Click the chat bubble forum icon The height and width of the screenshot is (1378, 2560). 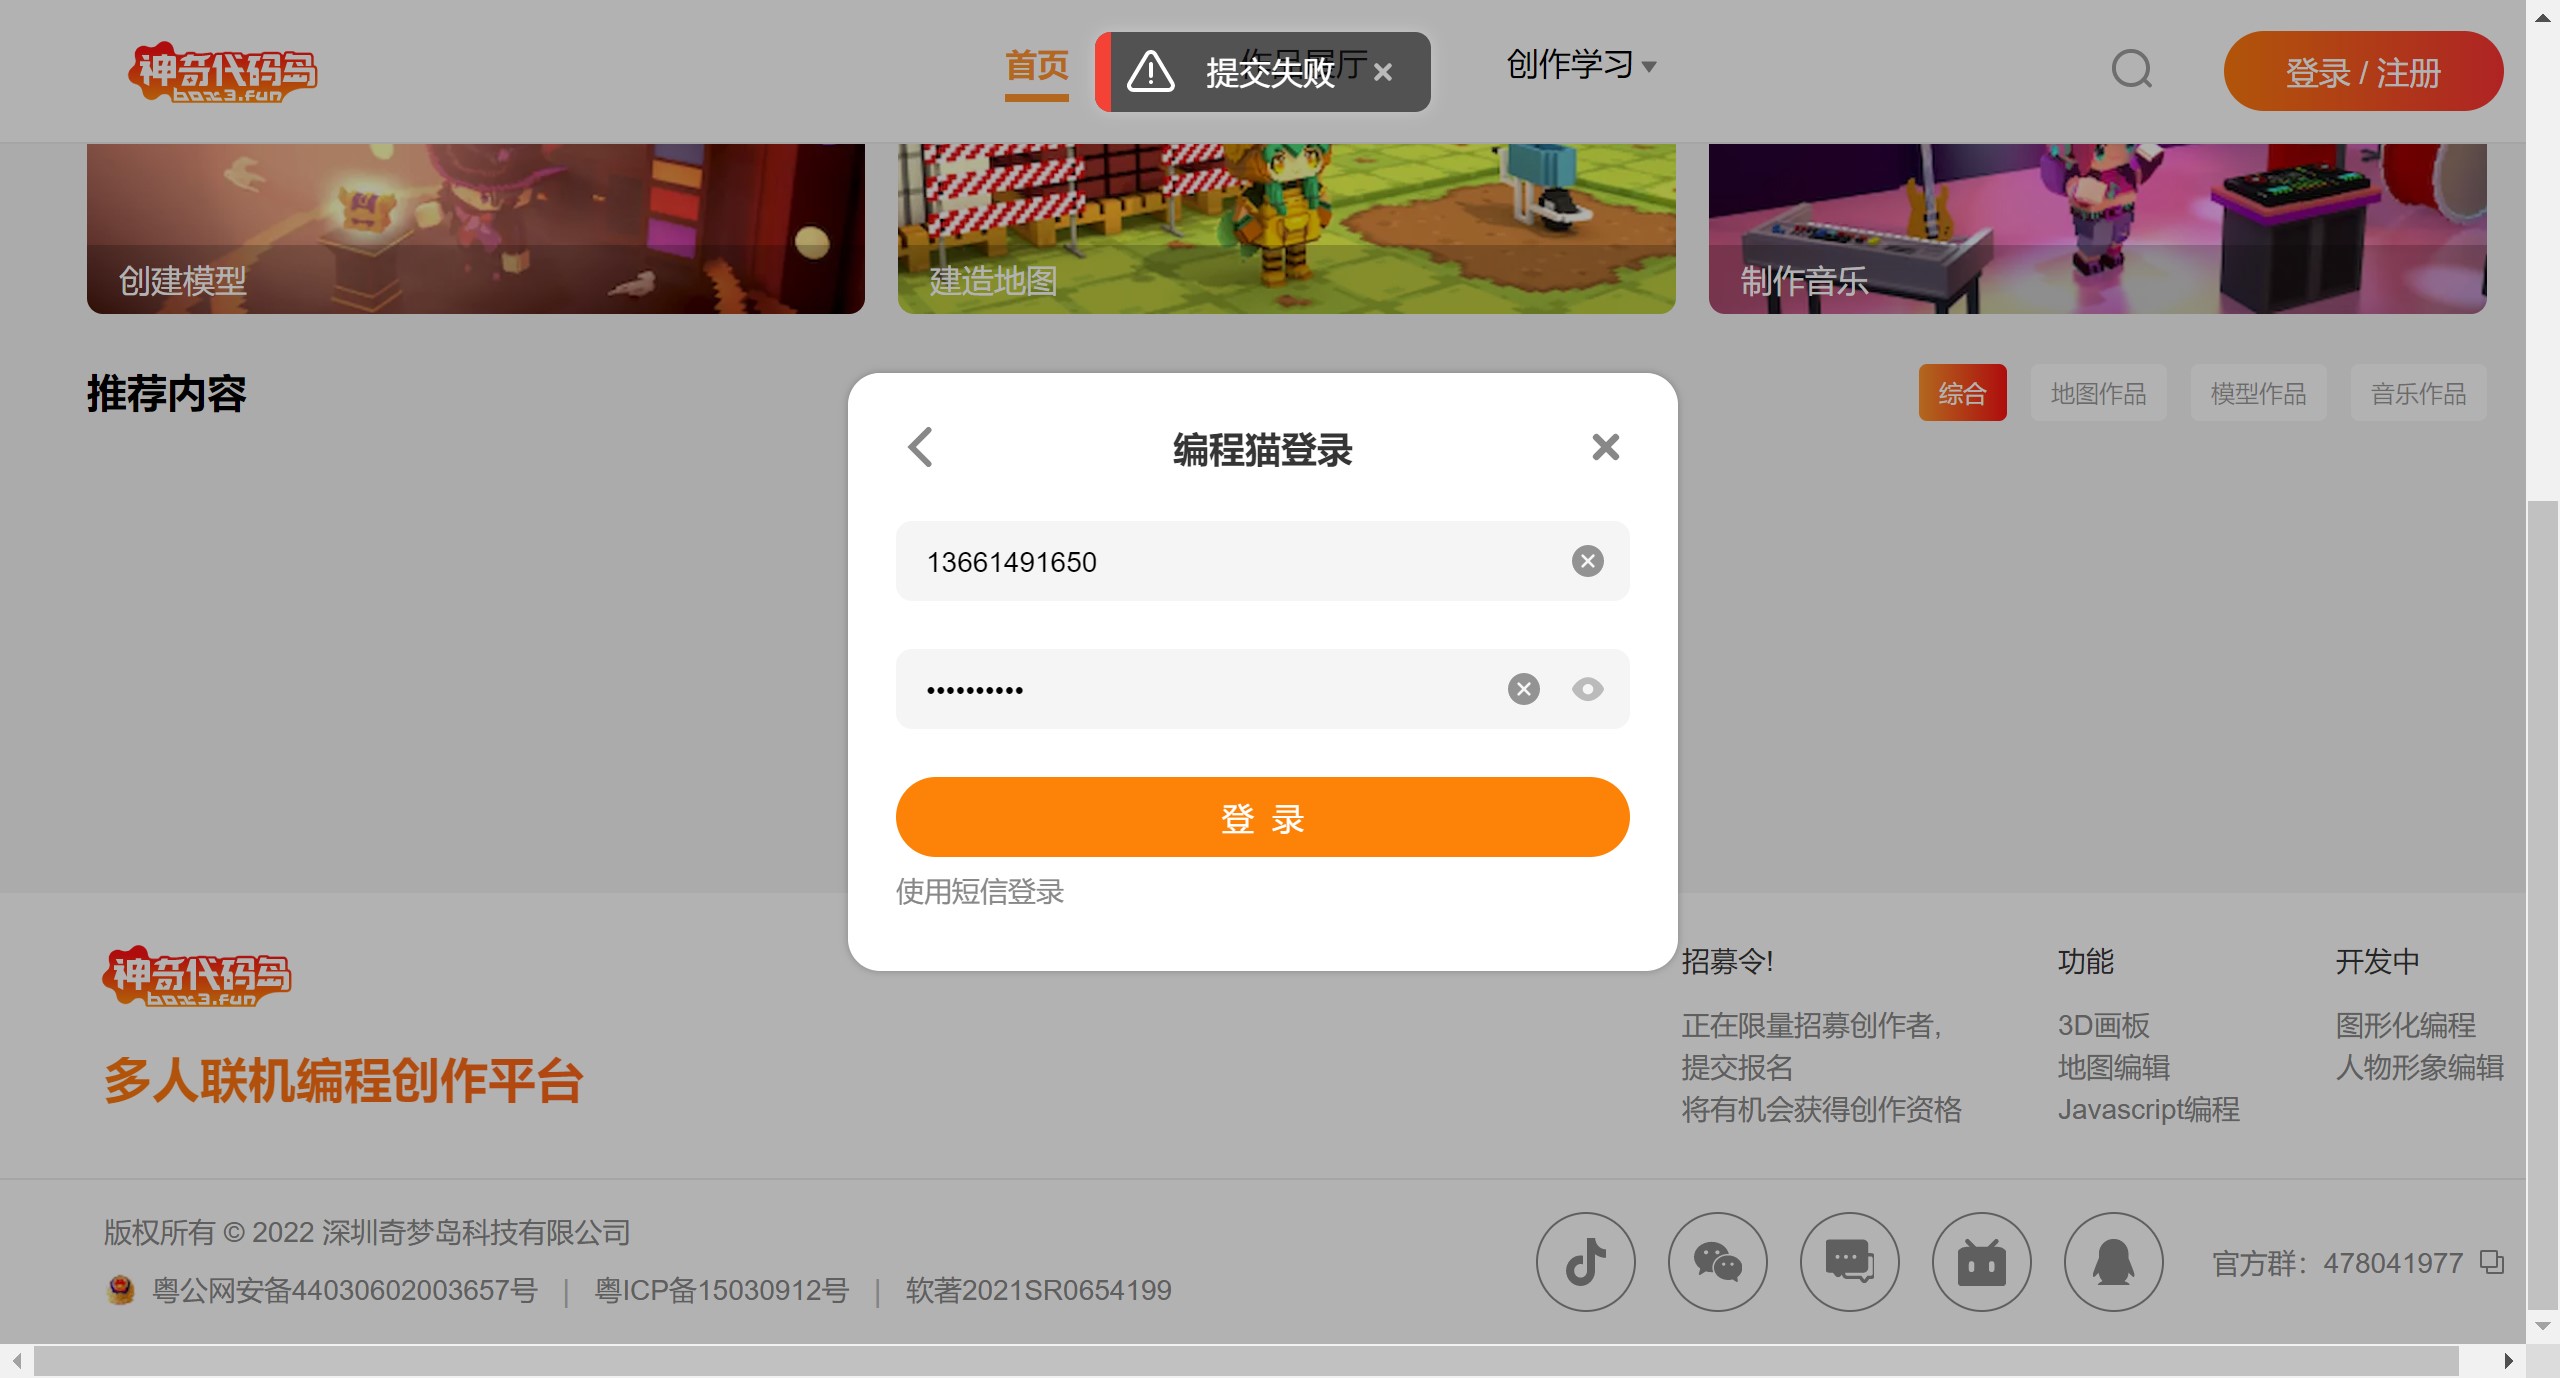click(x=1849, y=1262)
